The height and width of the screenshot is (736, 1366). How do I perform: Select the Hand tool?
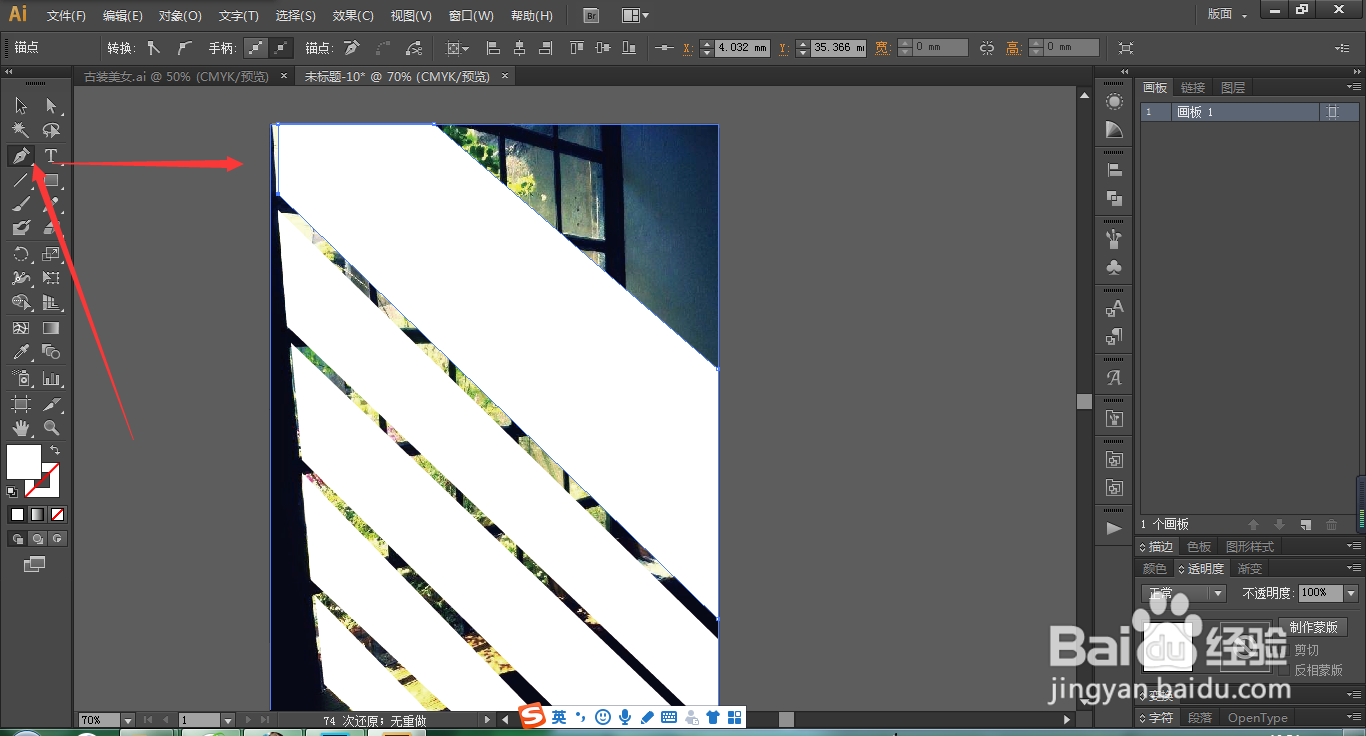click(x=21, y=427)
